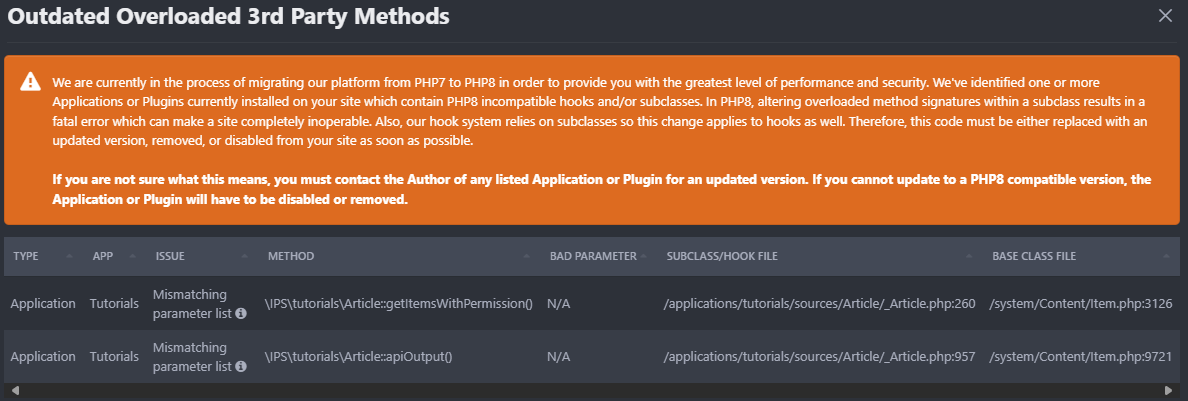The height and width of the screenshot is (401, 1188).
Task: Click the info icon in the apiOutput row
Action: pos(241,366)
